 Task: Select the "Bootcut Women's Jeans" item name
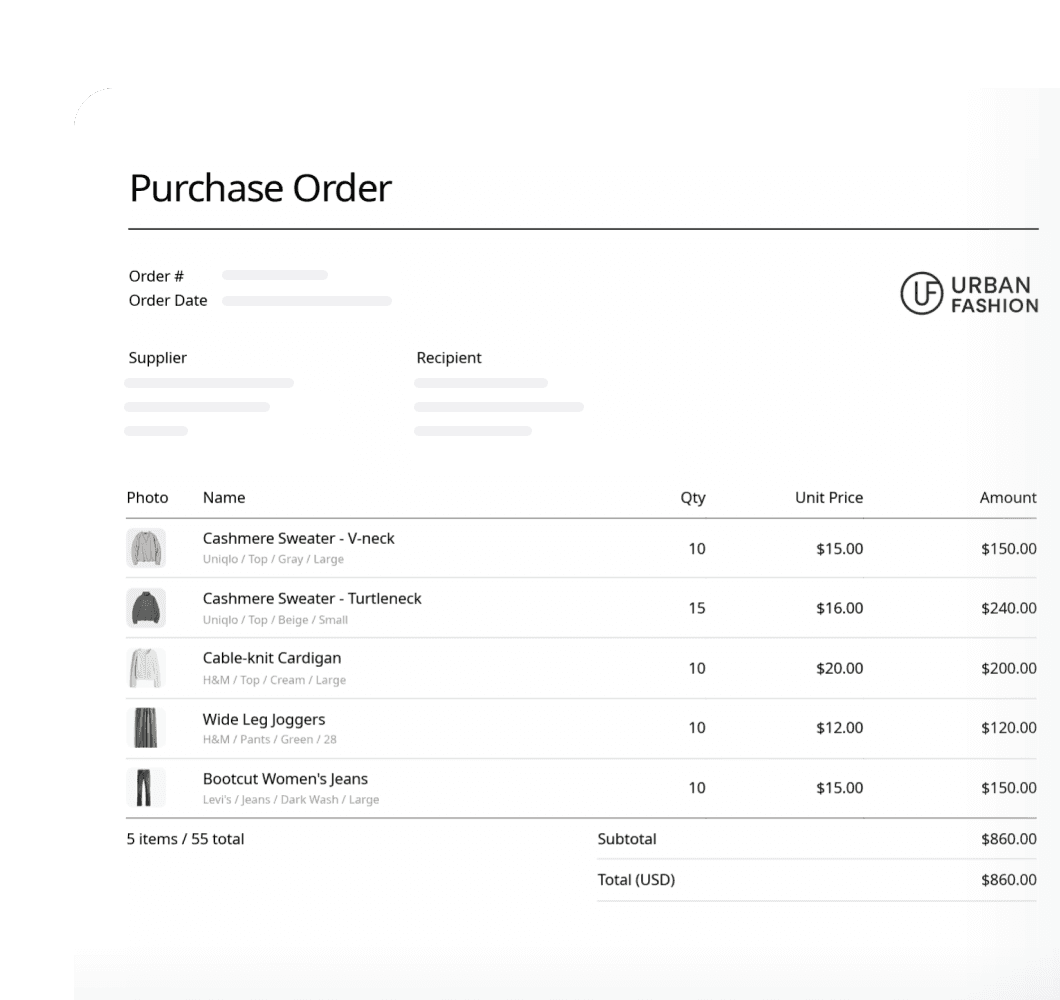point(285,779)
